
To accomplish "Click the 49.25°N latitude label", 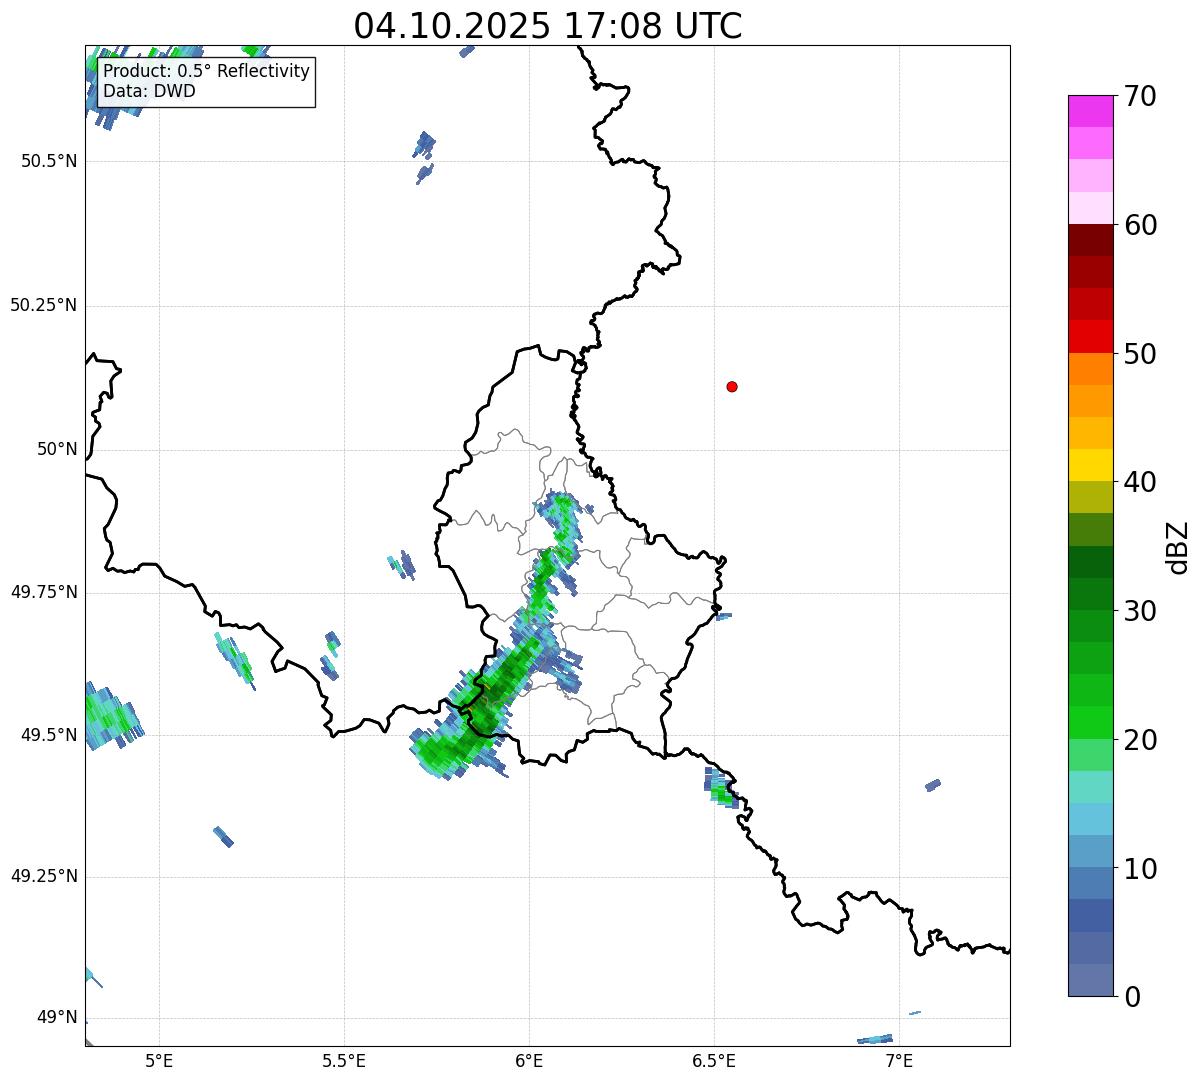I will point(44,877).
